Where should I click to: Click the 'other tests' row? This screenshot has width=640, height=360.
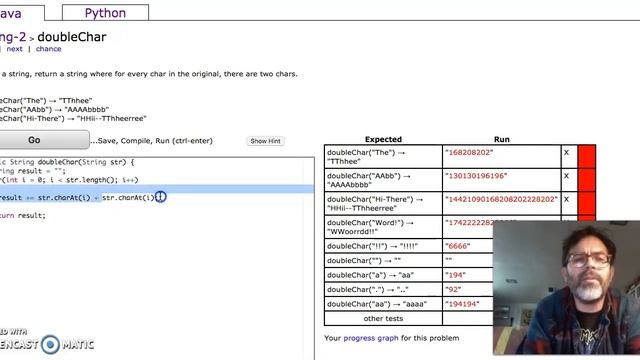pos(383,318)
